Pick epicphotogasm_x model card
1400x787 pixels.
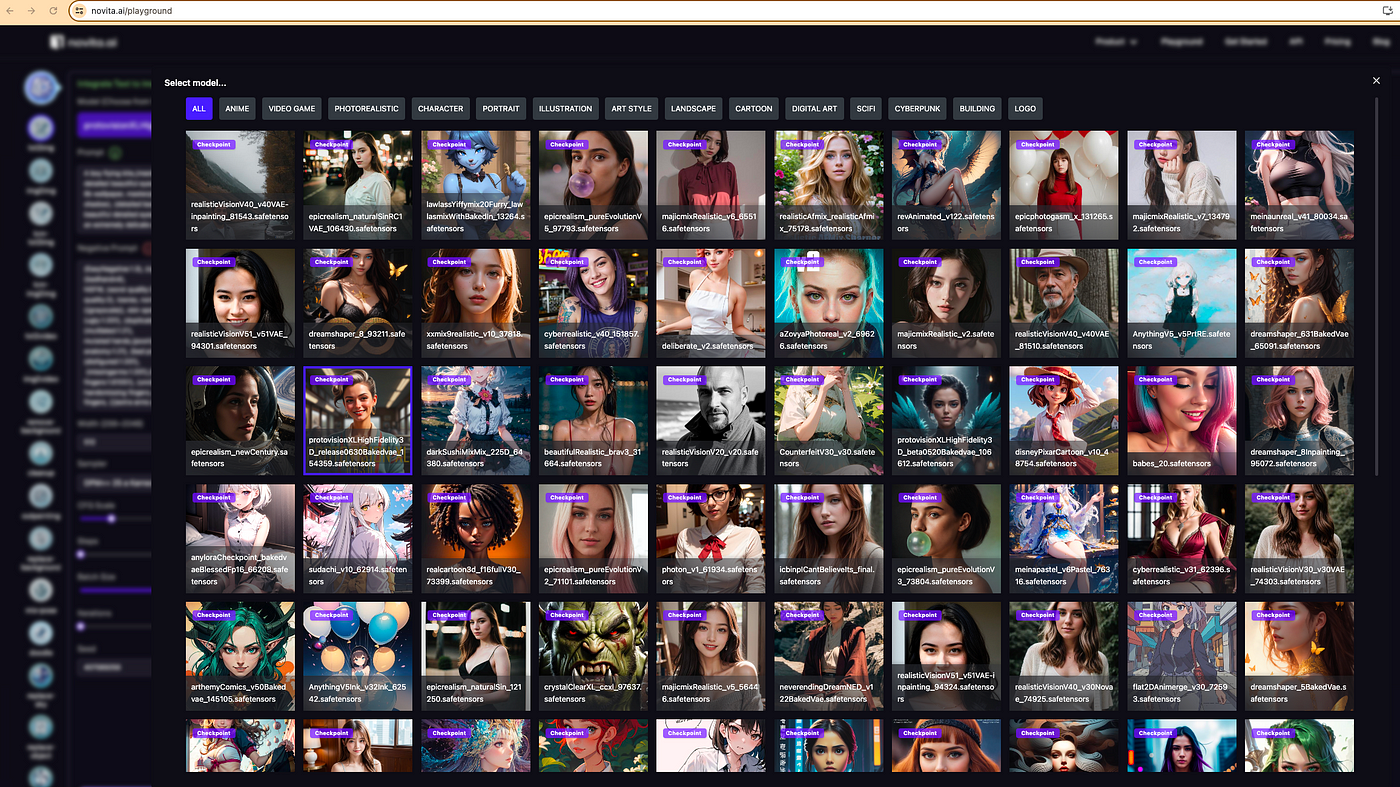[1064, 185]
